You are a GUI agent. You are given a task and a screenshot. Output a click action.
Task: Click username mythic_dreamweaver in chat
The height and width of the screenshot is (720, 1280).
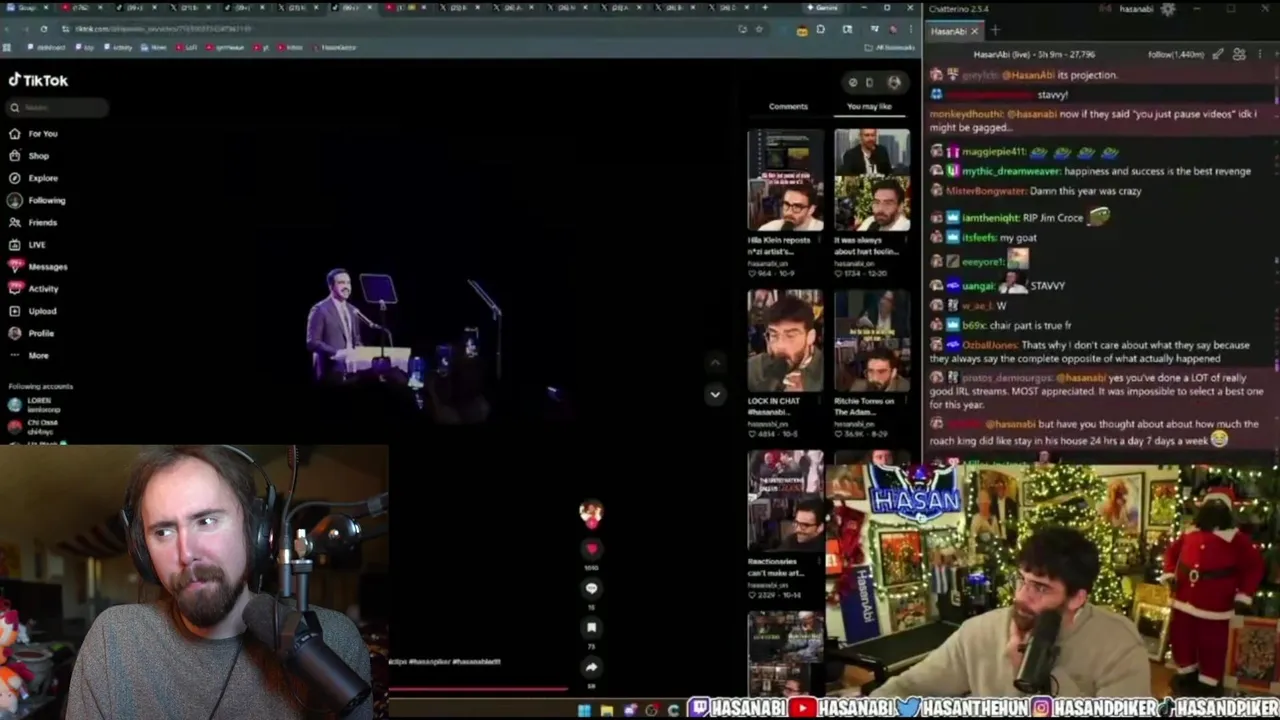coord(1011,171)
